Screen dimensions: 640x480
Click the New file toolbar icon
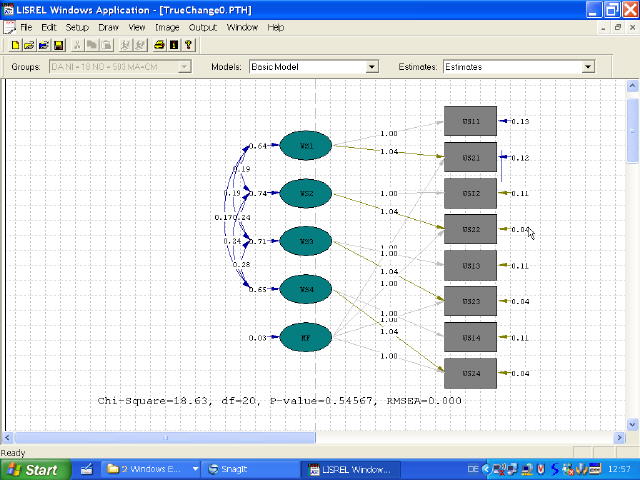16,45
